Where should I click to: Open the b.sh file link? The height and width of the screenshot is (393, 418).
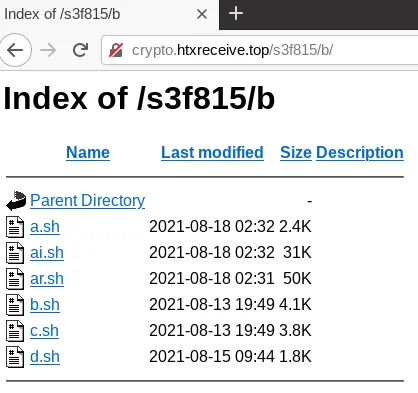[x=45, y=305]
